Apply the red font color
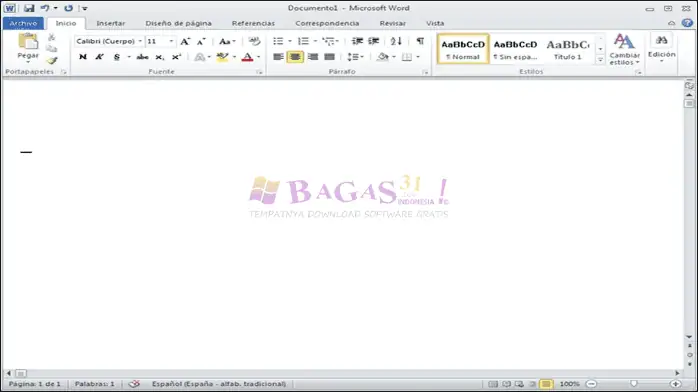Image resolution: width=698 pixels, height=392 pixels. coord(248,57)
